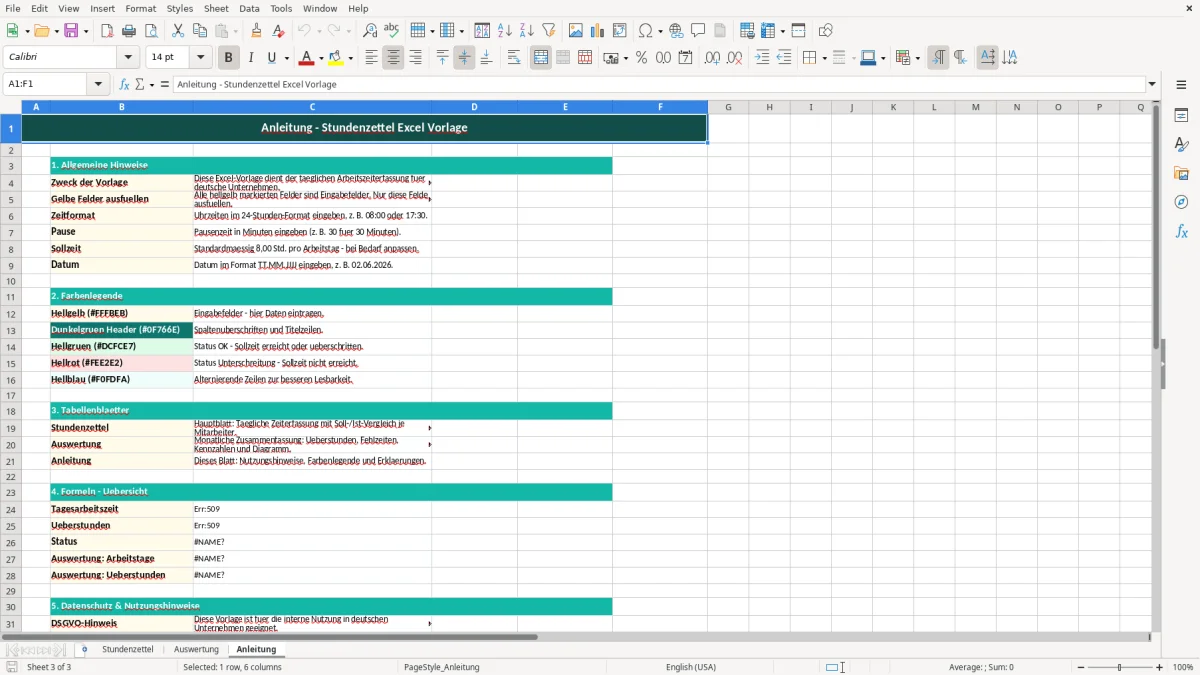Sort ascending A to Z
Viewport: 1200px width, 675px height.
(505, 31)
